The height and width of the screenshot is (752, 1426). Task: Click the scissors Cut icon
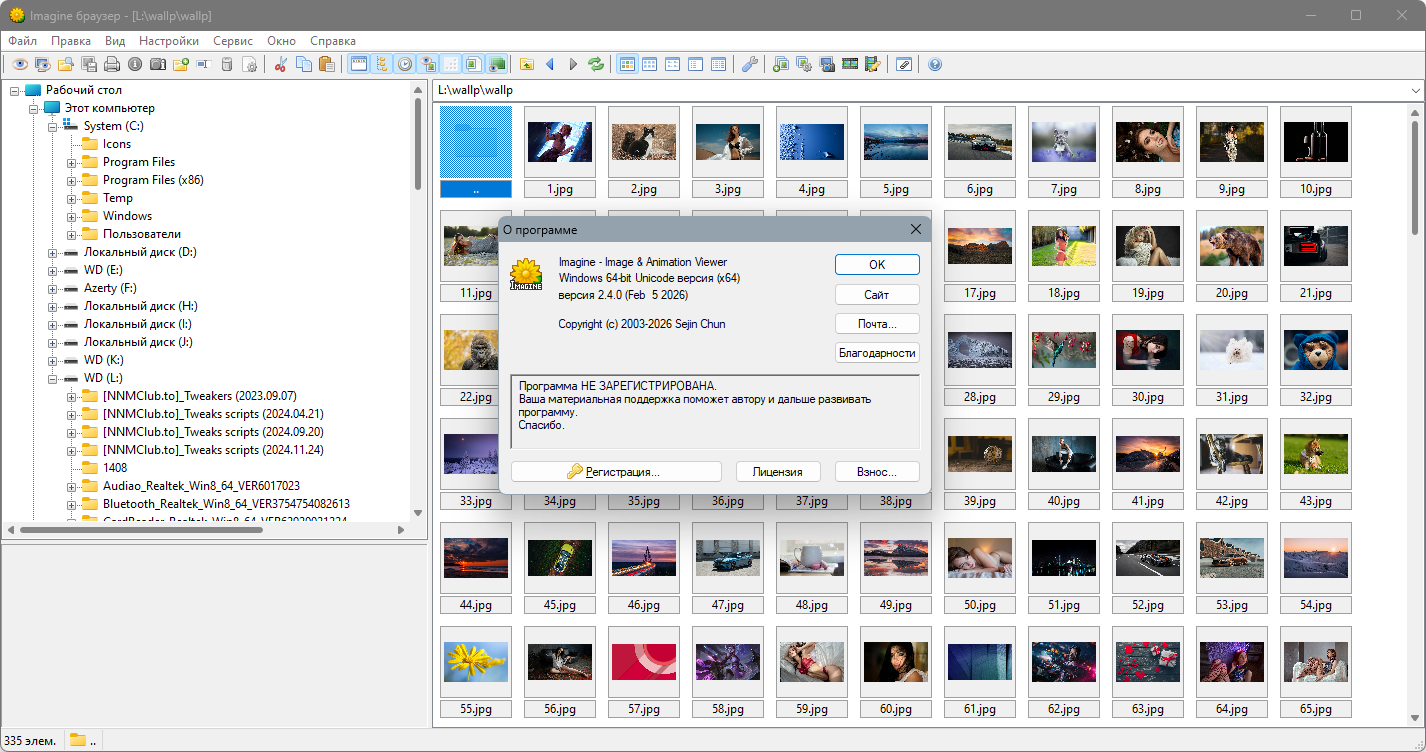coord(281,65)
